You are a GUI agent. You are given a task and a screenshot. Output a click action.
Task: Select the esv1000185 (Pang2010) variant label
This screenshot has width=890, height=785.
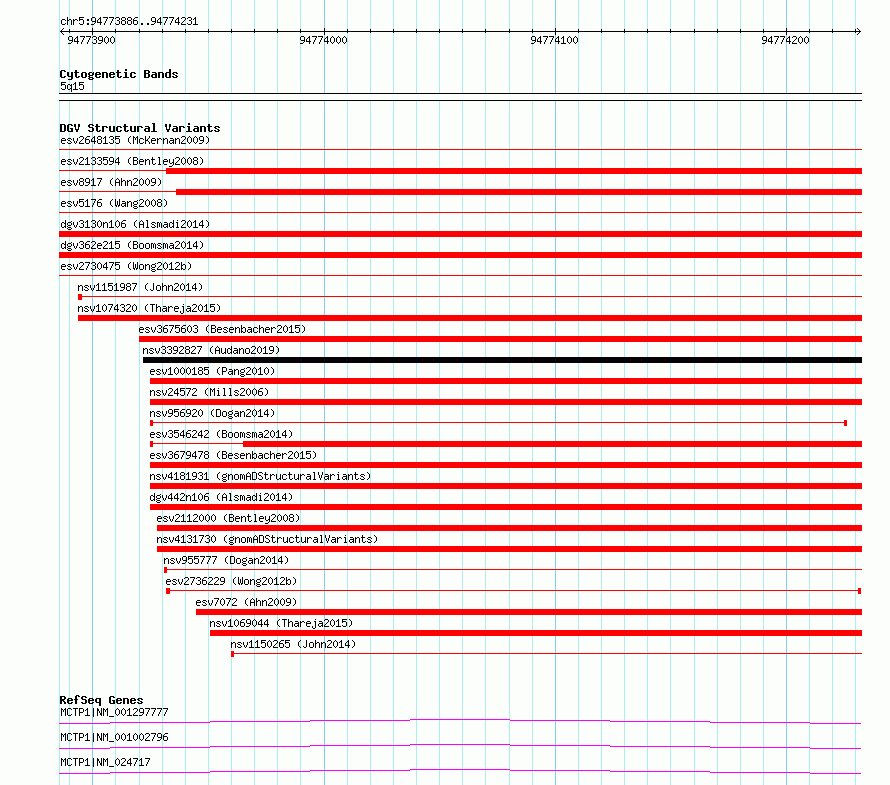point(212,371)
